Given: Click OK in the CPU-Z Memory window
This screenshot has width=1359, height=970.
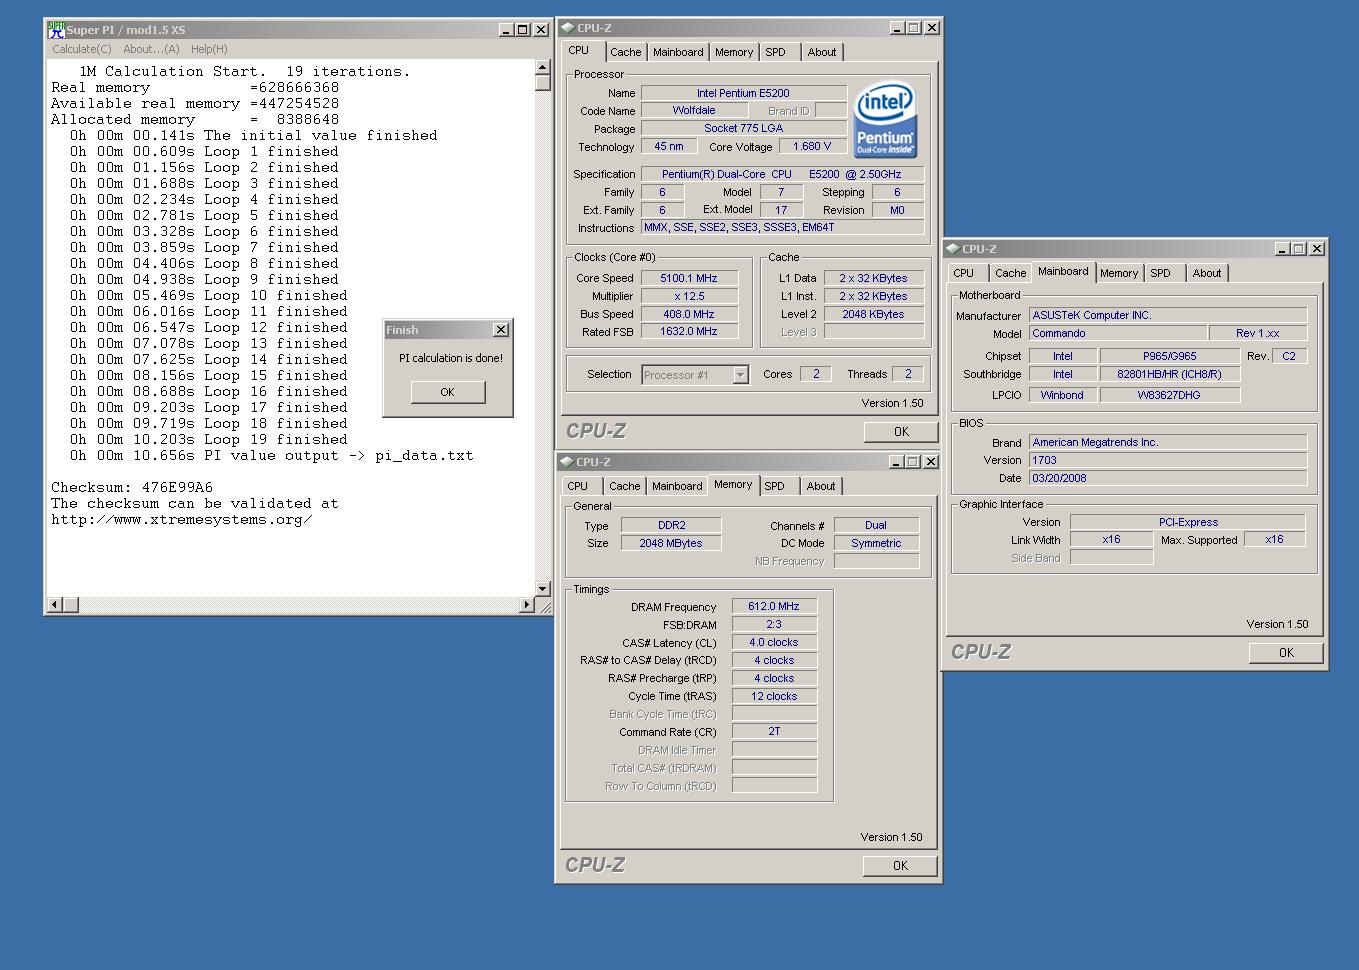Looking at the screenshot, I should coord(900,866).
